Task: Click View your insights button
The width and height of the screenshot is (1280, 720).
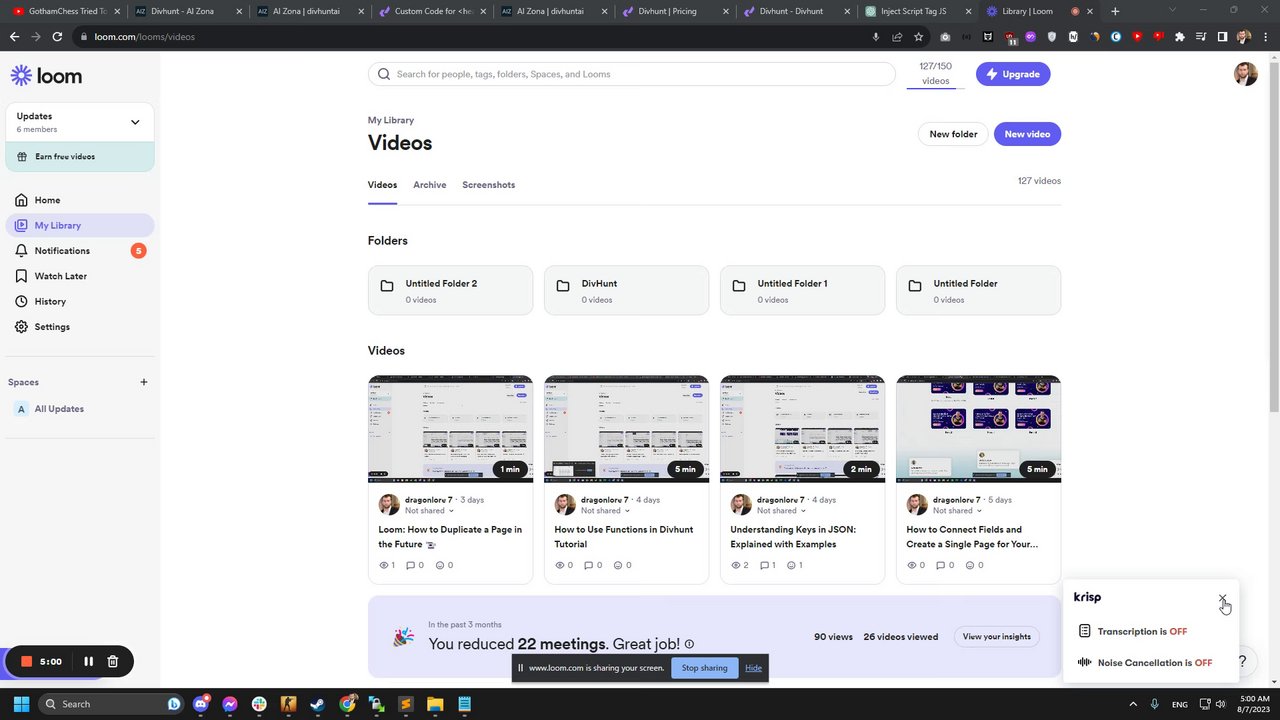Action: point(996,637)
